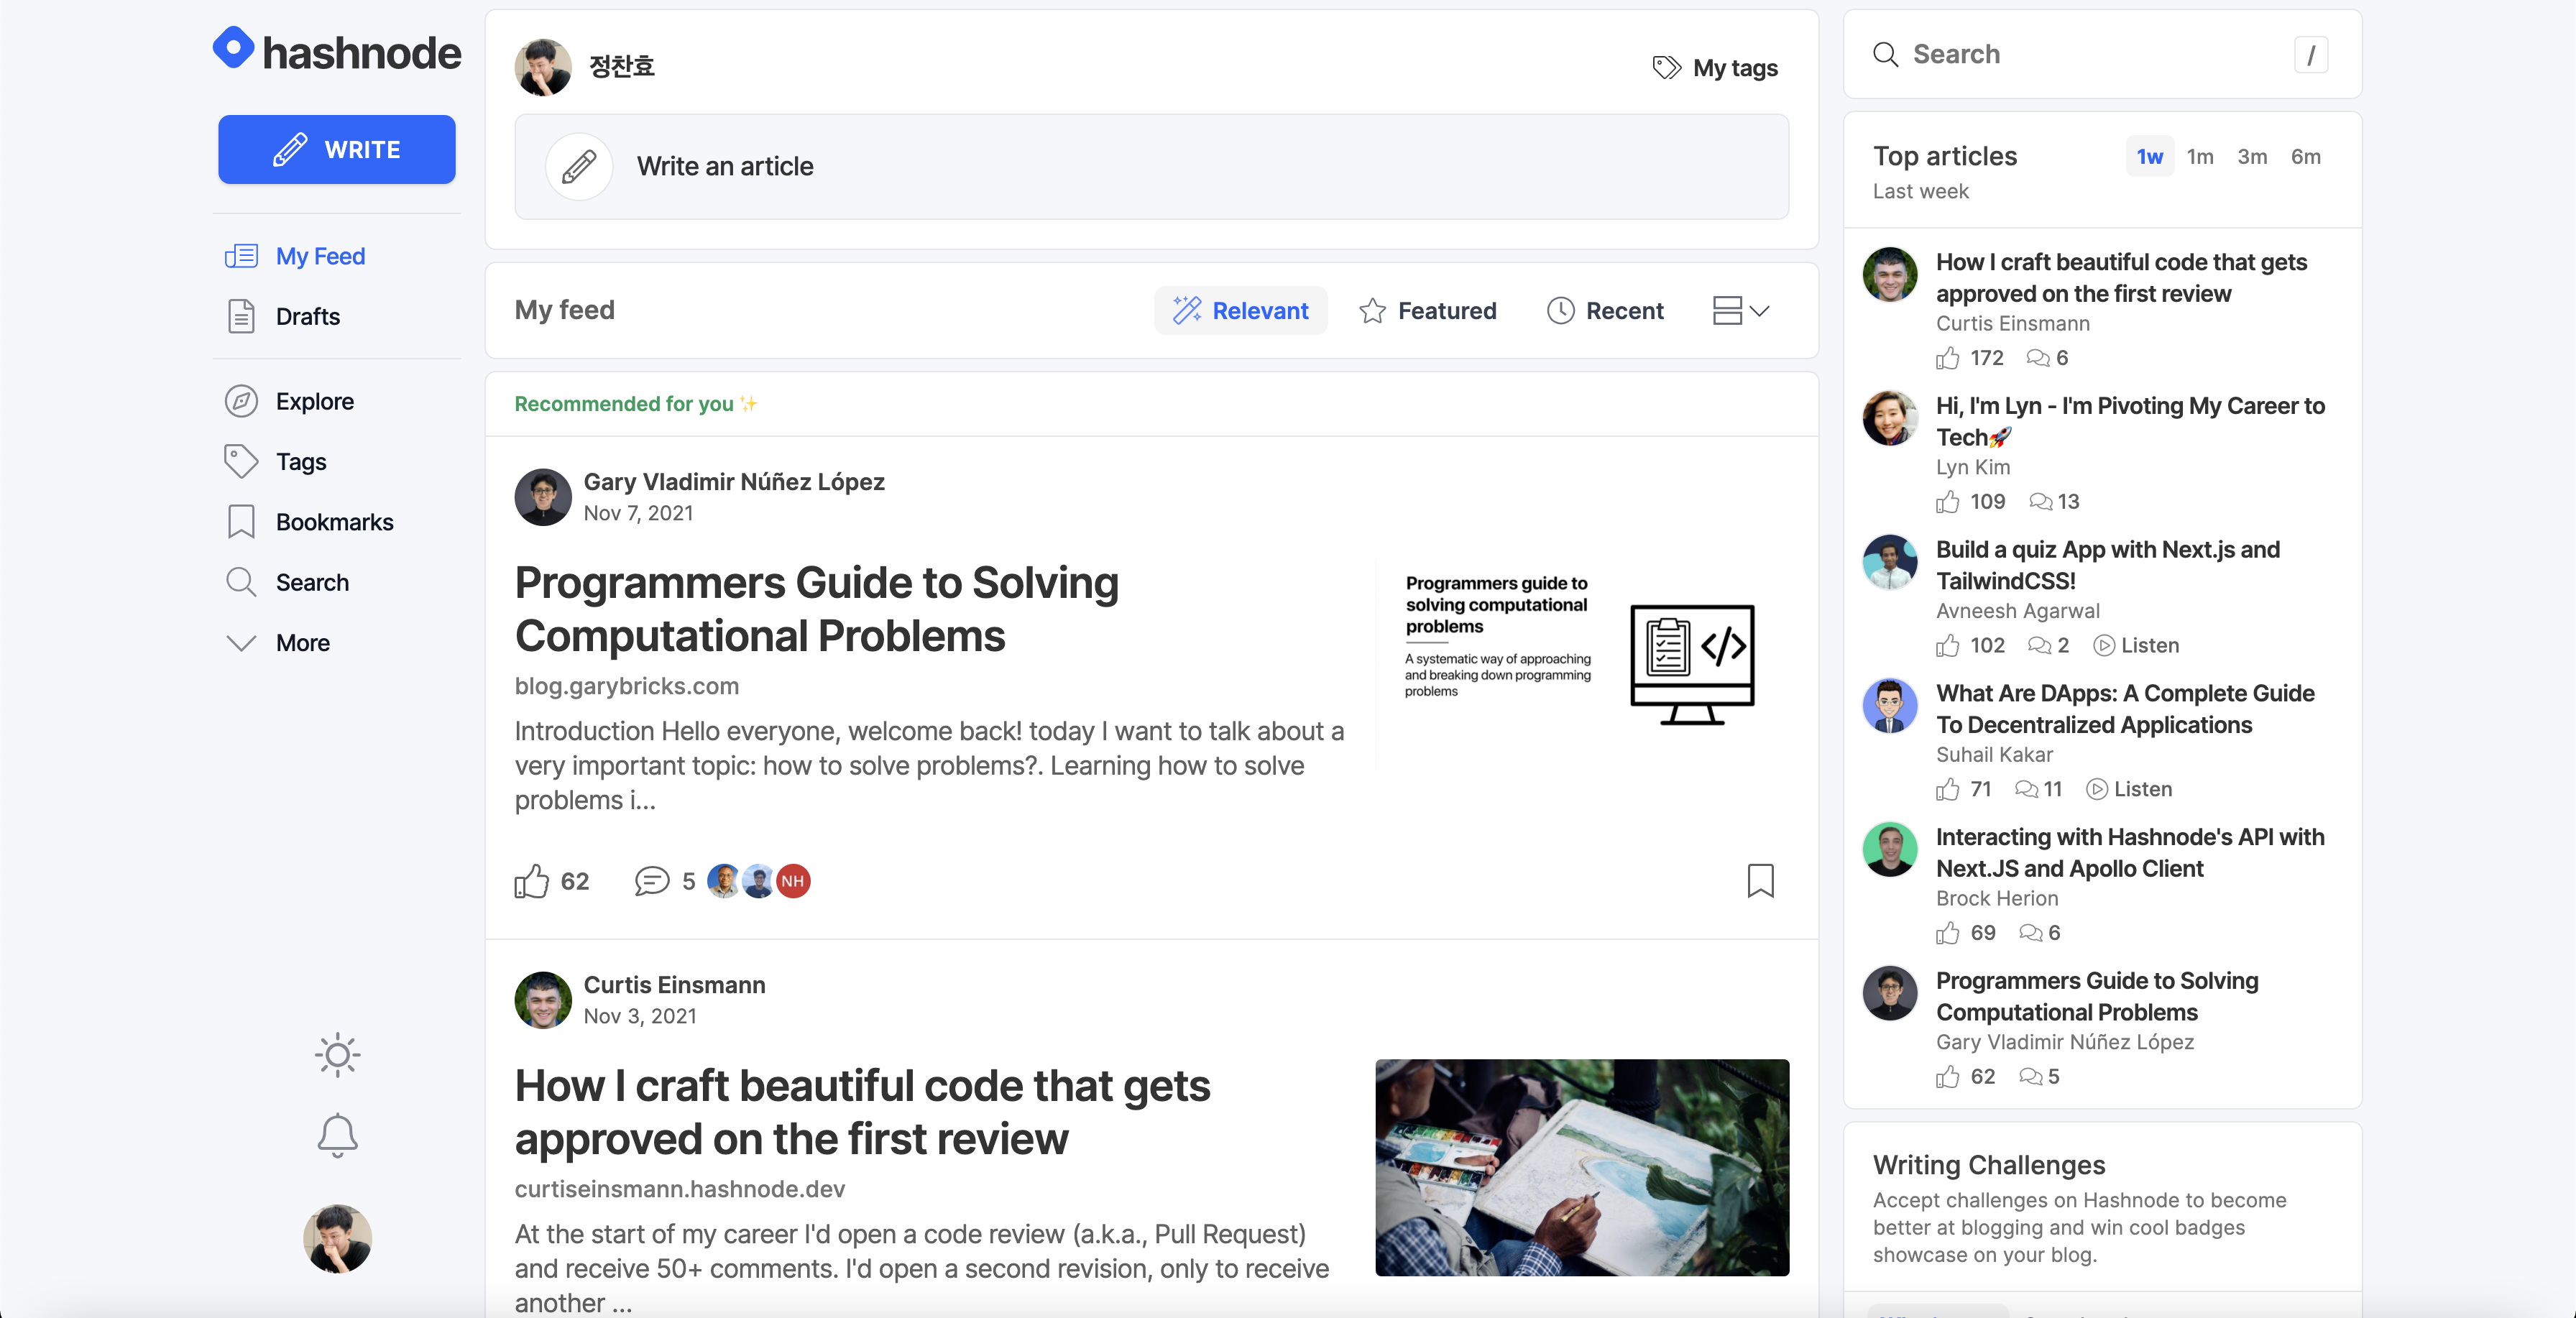Bookmark the Programmers Guide article

tap(1760, 880)
